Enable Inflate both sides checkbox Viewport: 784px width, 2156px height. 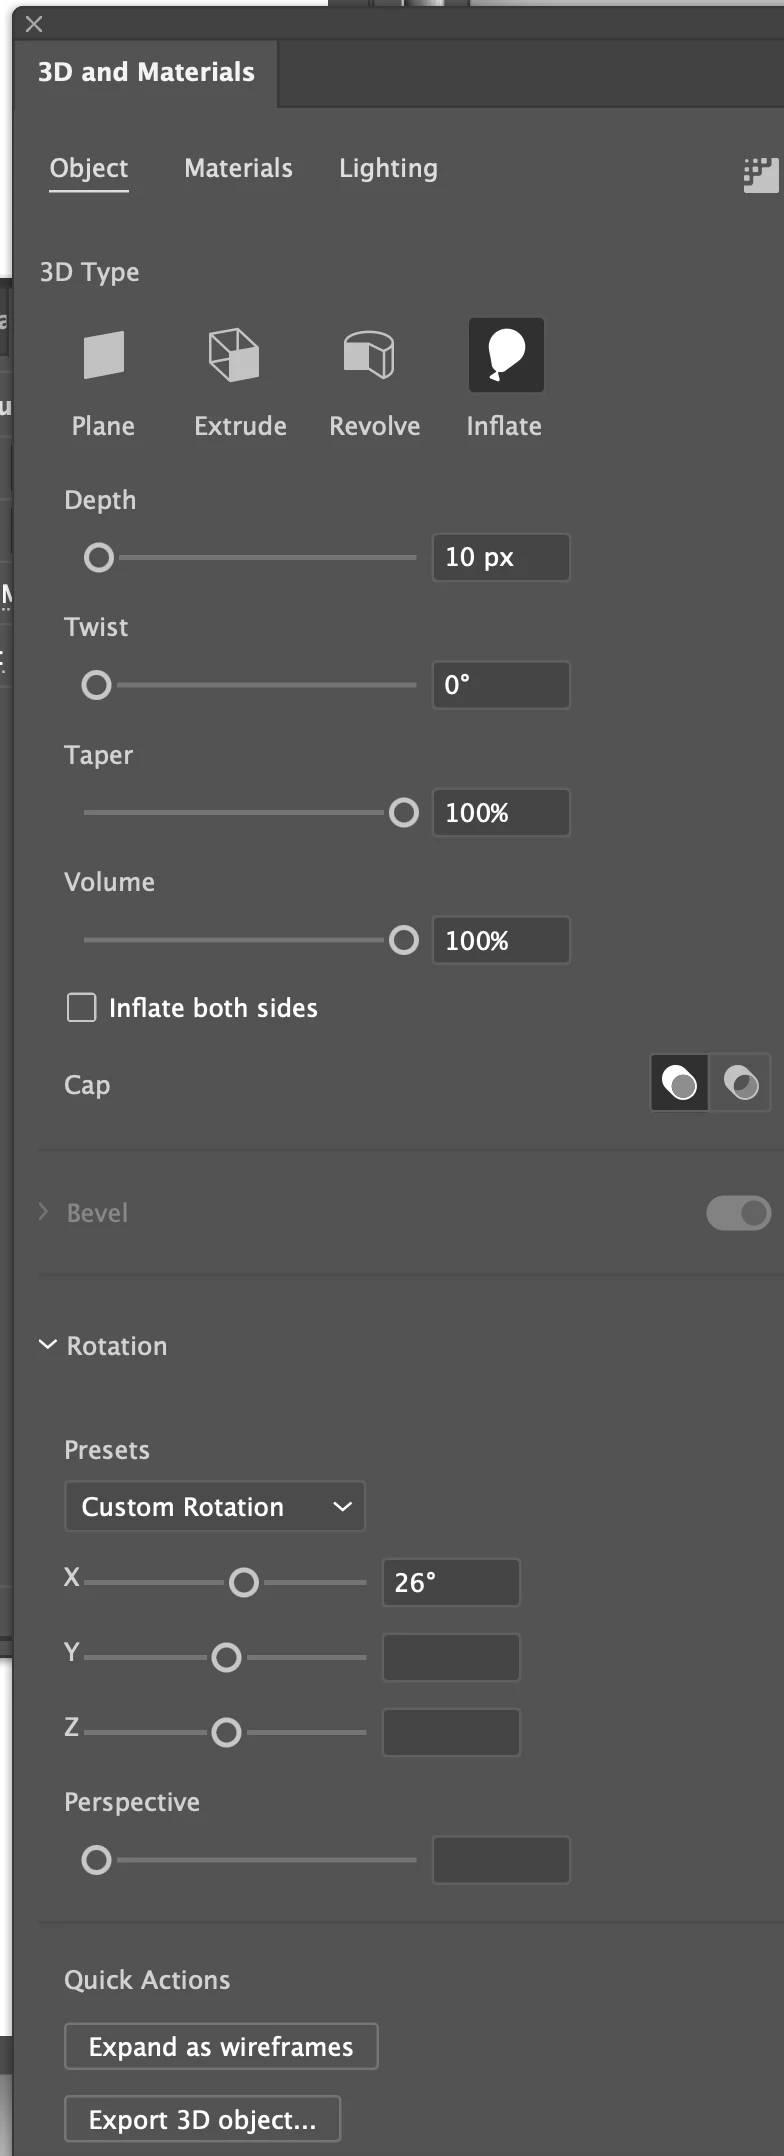81,1007
